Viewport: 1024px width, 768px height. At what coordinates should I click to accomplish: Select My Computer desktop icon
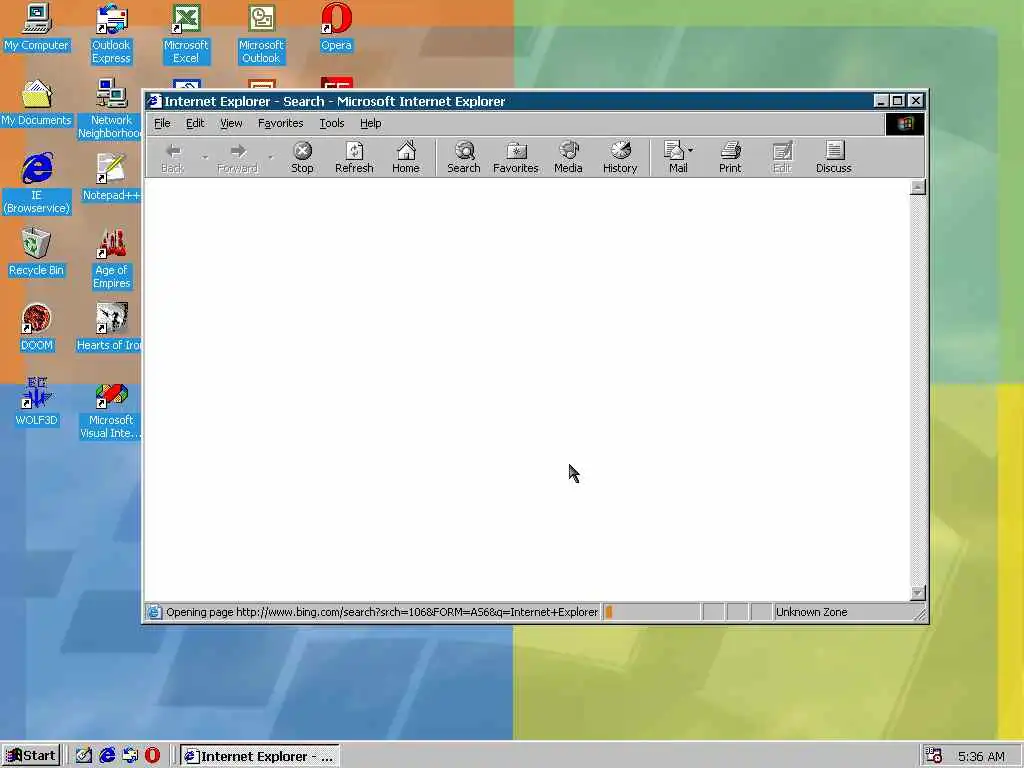[x=36, y=28]
